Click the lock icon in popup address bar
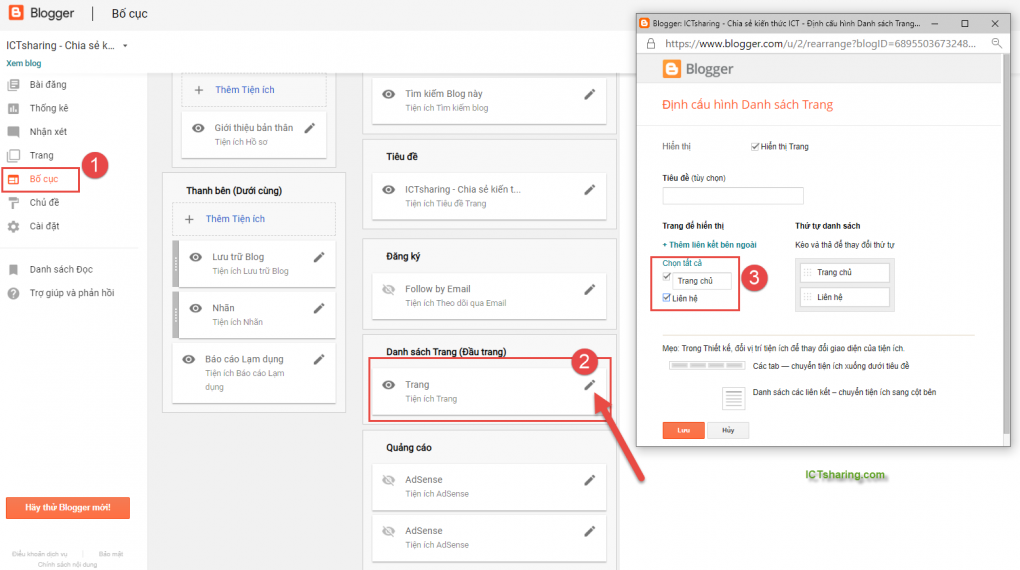The height and width of the screenshot is (570, 1020). (651, 44)
